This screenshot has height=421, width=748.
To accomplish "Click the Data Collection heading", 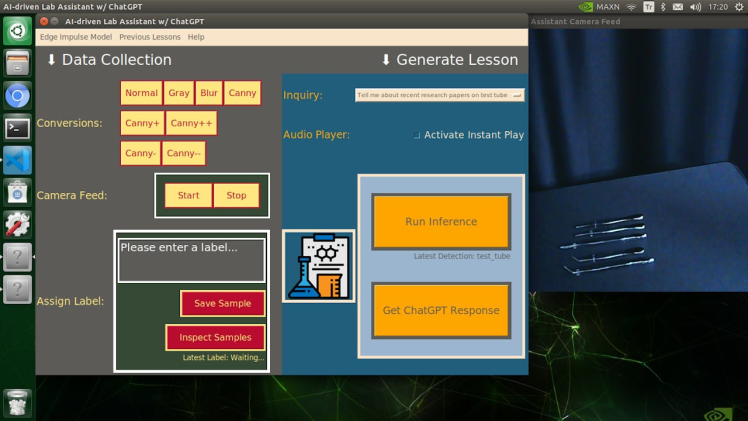I will click(x=109, y=60).
